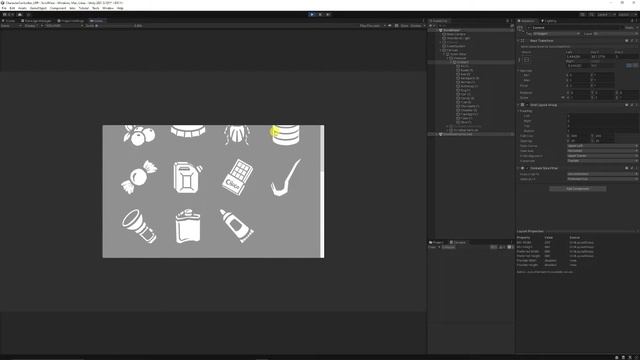Image resolution: width=640 pixels, height=360 pixels.
Task: Open the Vertical Fit dropdown
Action: (602, 179)
